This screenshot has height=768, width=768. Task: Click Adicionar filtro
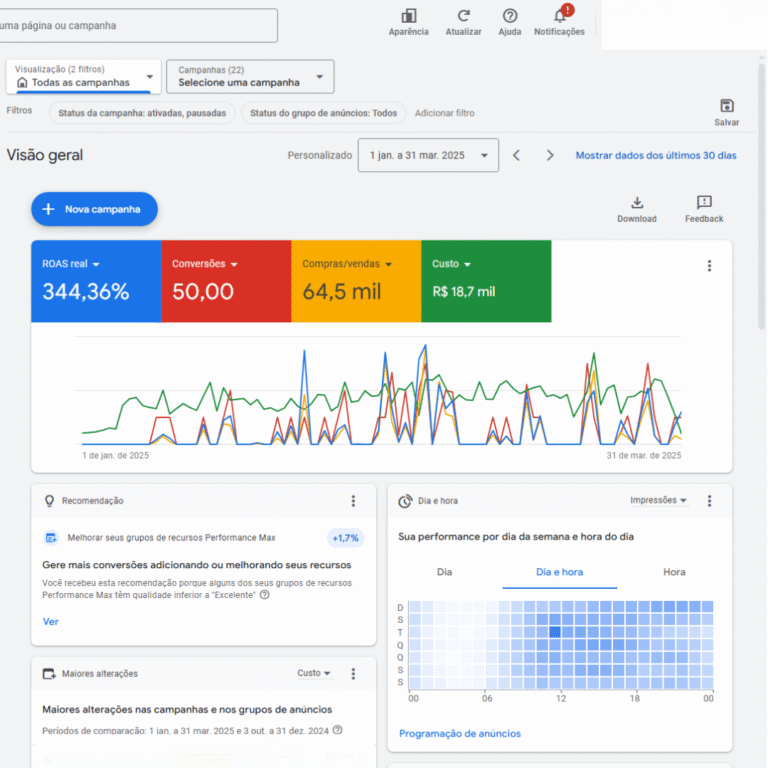445,113
